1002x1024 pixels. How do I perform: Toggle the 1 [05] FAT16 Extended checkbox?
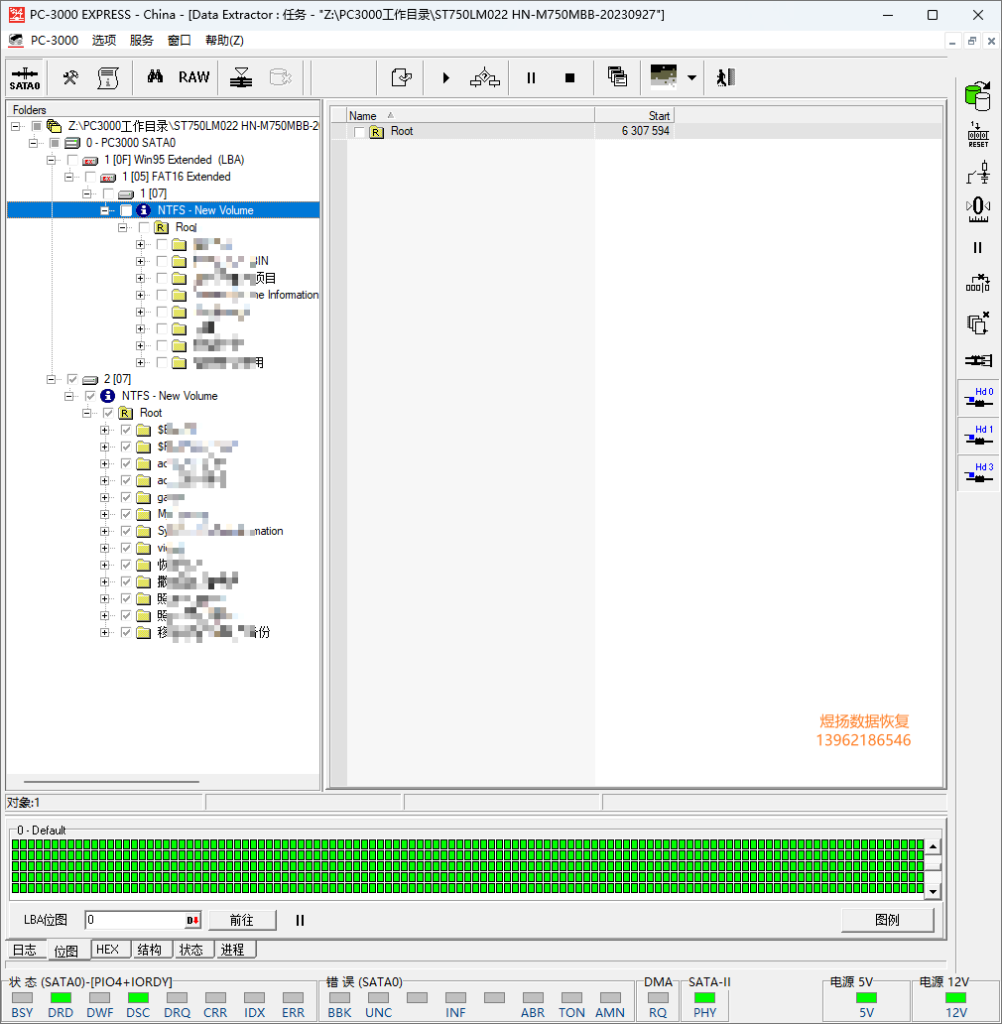pyautogui.click(x=90, y=177)
